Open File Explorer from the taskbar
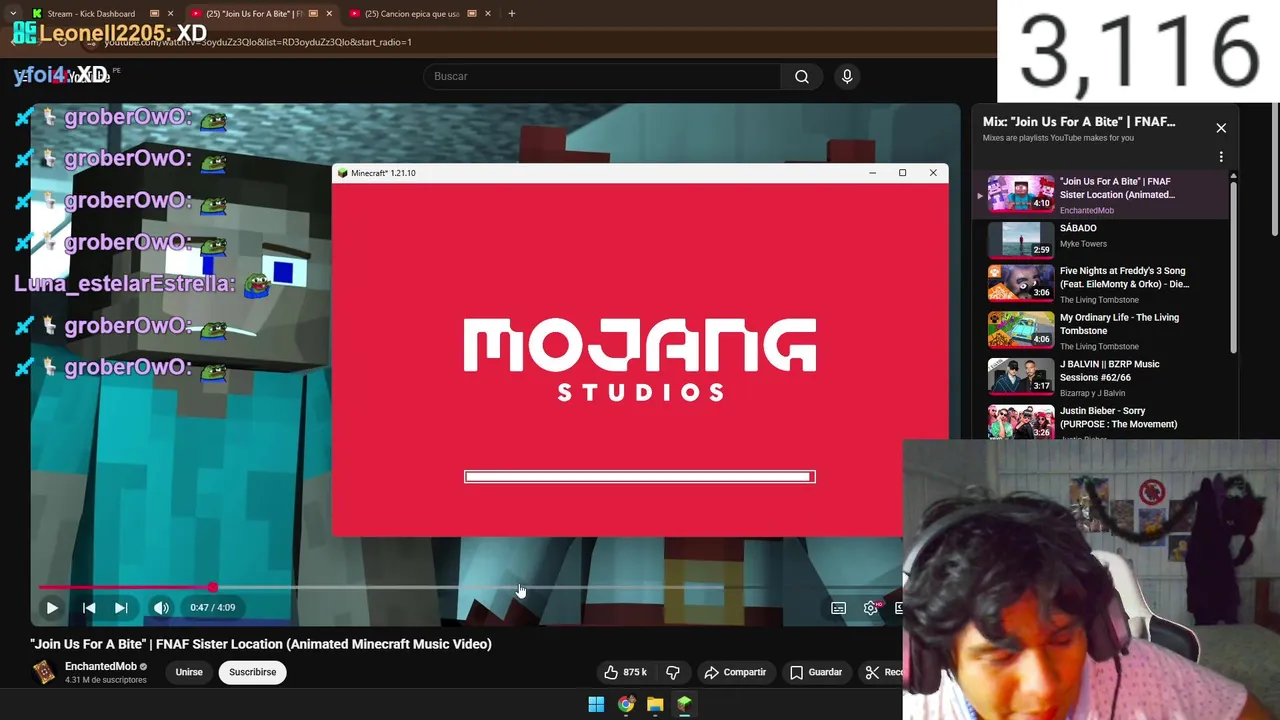 (655, 704)
